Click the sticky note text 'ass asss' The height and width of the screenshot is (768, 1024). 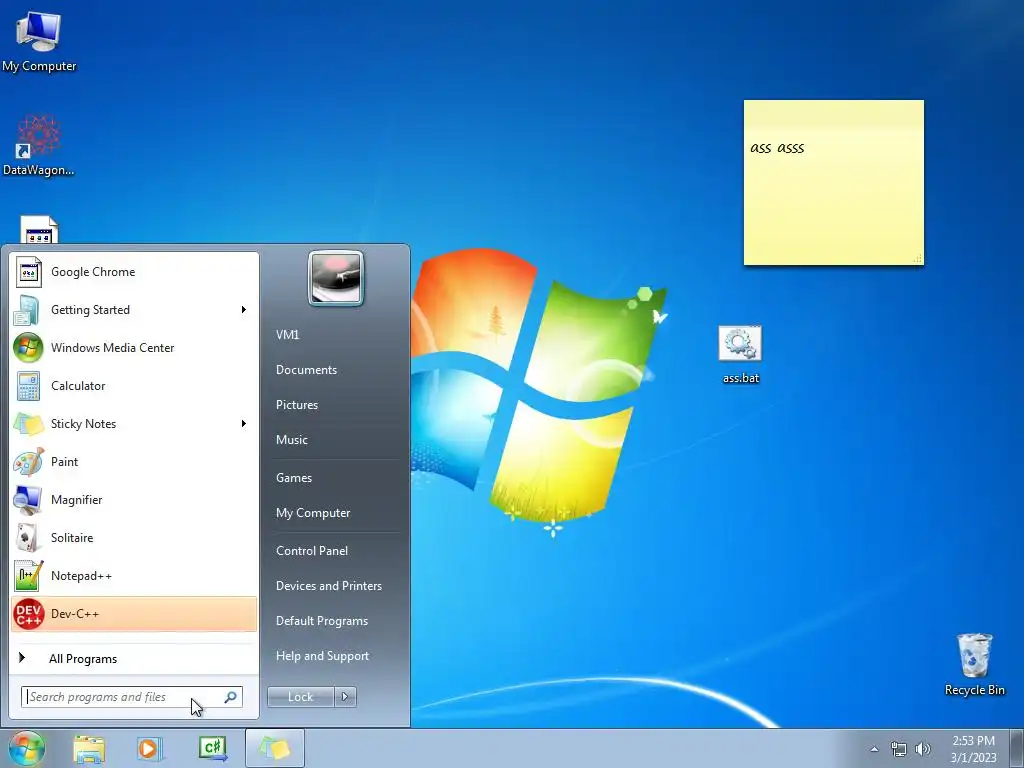click(x=776, y=148)
